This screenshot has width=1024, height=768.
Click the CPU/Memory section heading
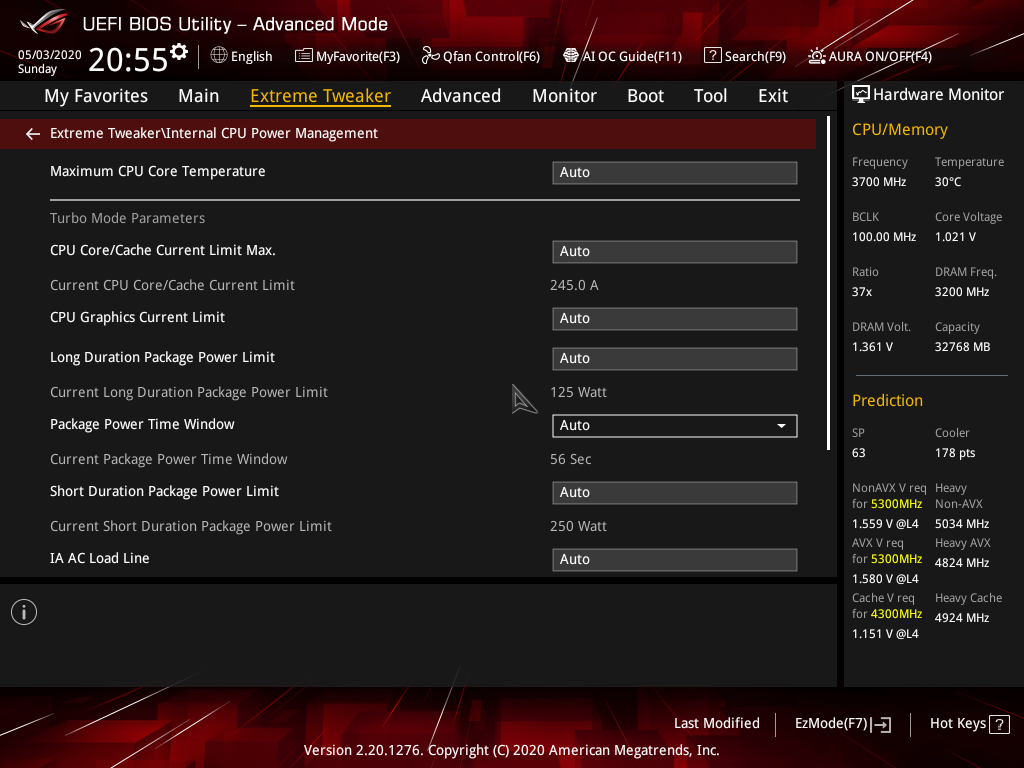point(900,130)
